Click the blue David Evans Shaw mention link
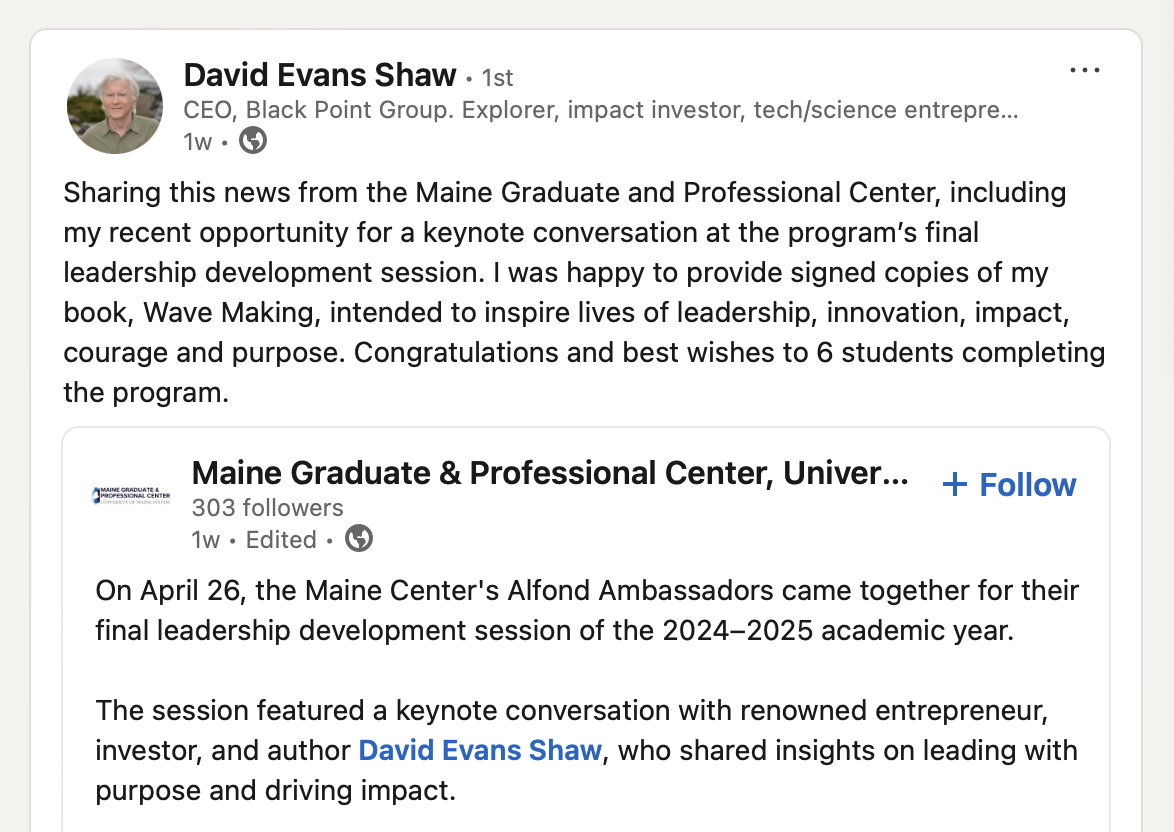1174x832 pixels. (x=480, y=750)
